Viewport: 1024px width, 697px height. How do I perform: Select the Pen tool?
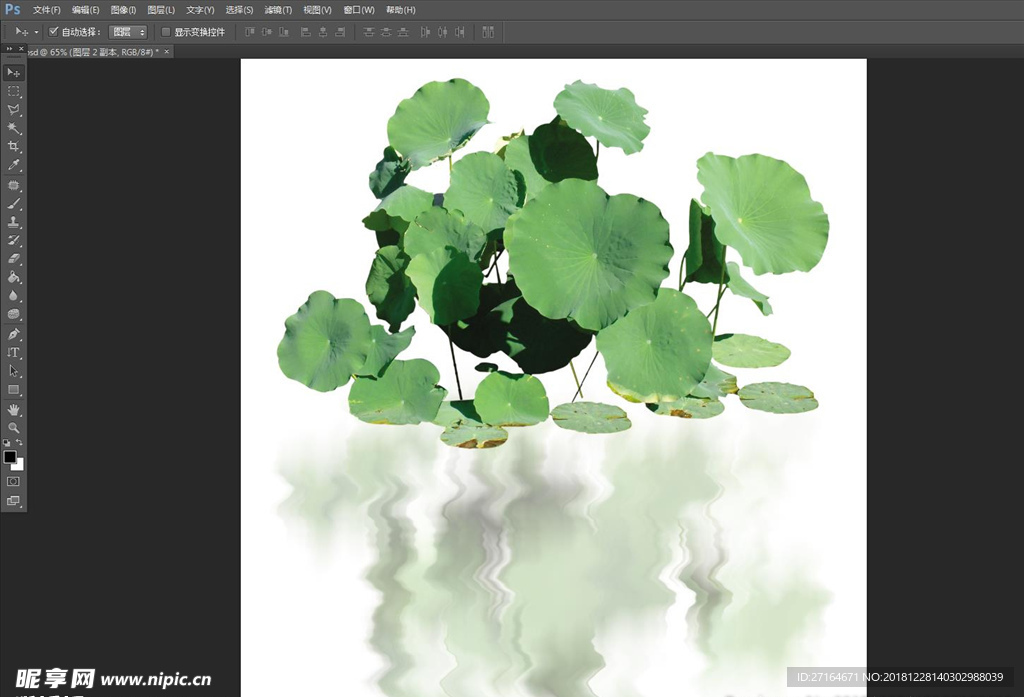click(x=14, y=334)
